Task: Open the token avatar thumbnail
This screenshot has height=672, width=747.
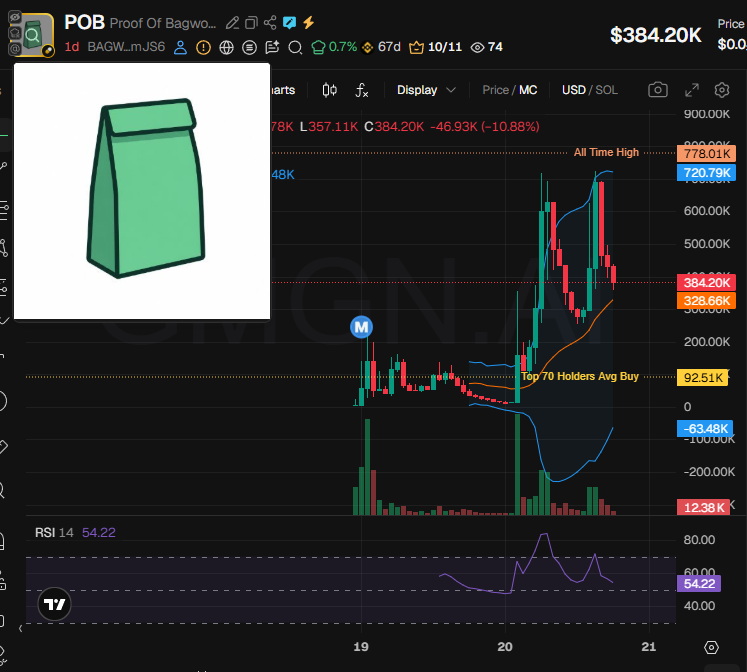Action: [31, 35]
